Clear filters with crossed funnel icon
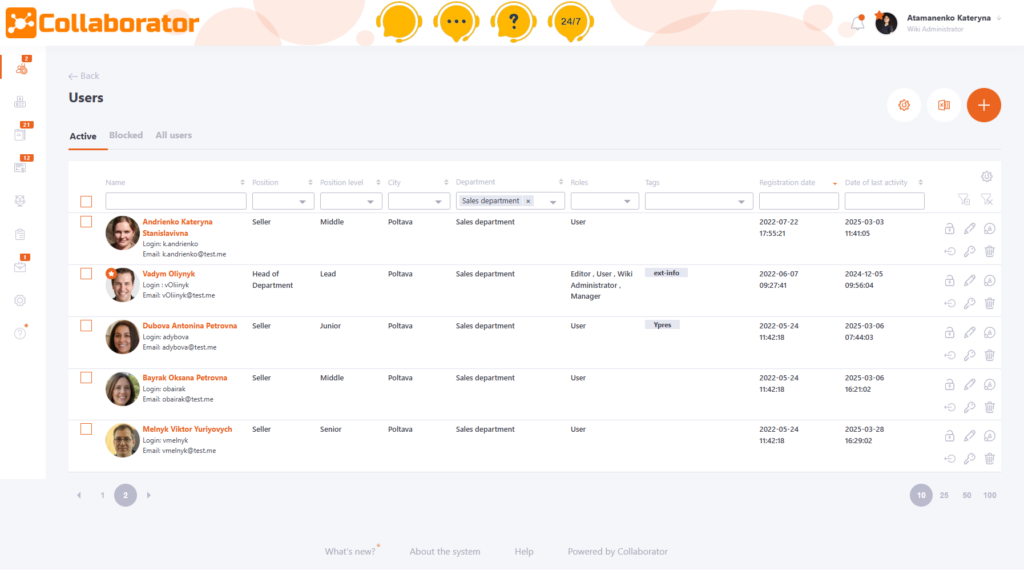The height and width of the screenshot is (570, 1024). [x=987, y=199]
